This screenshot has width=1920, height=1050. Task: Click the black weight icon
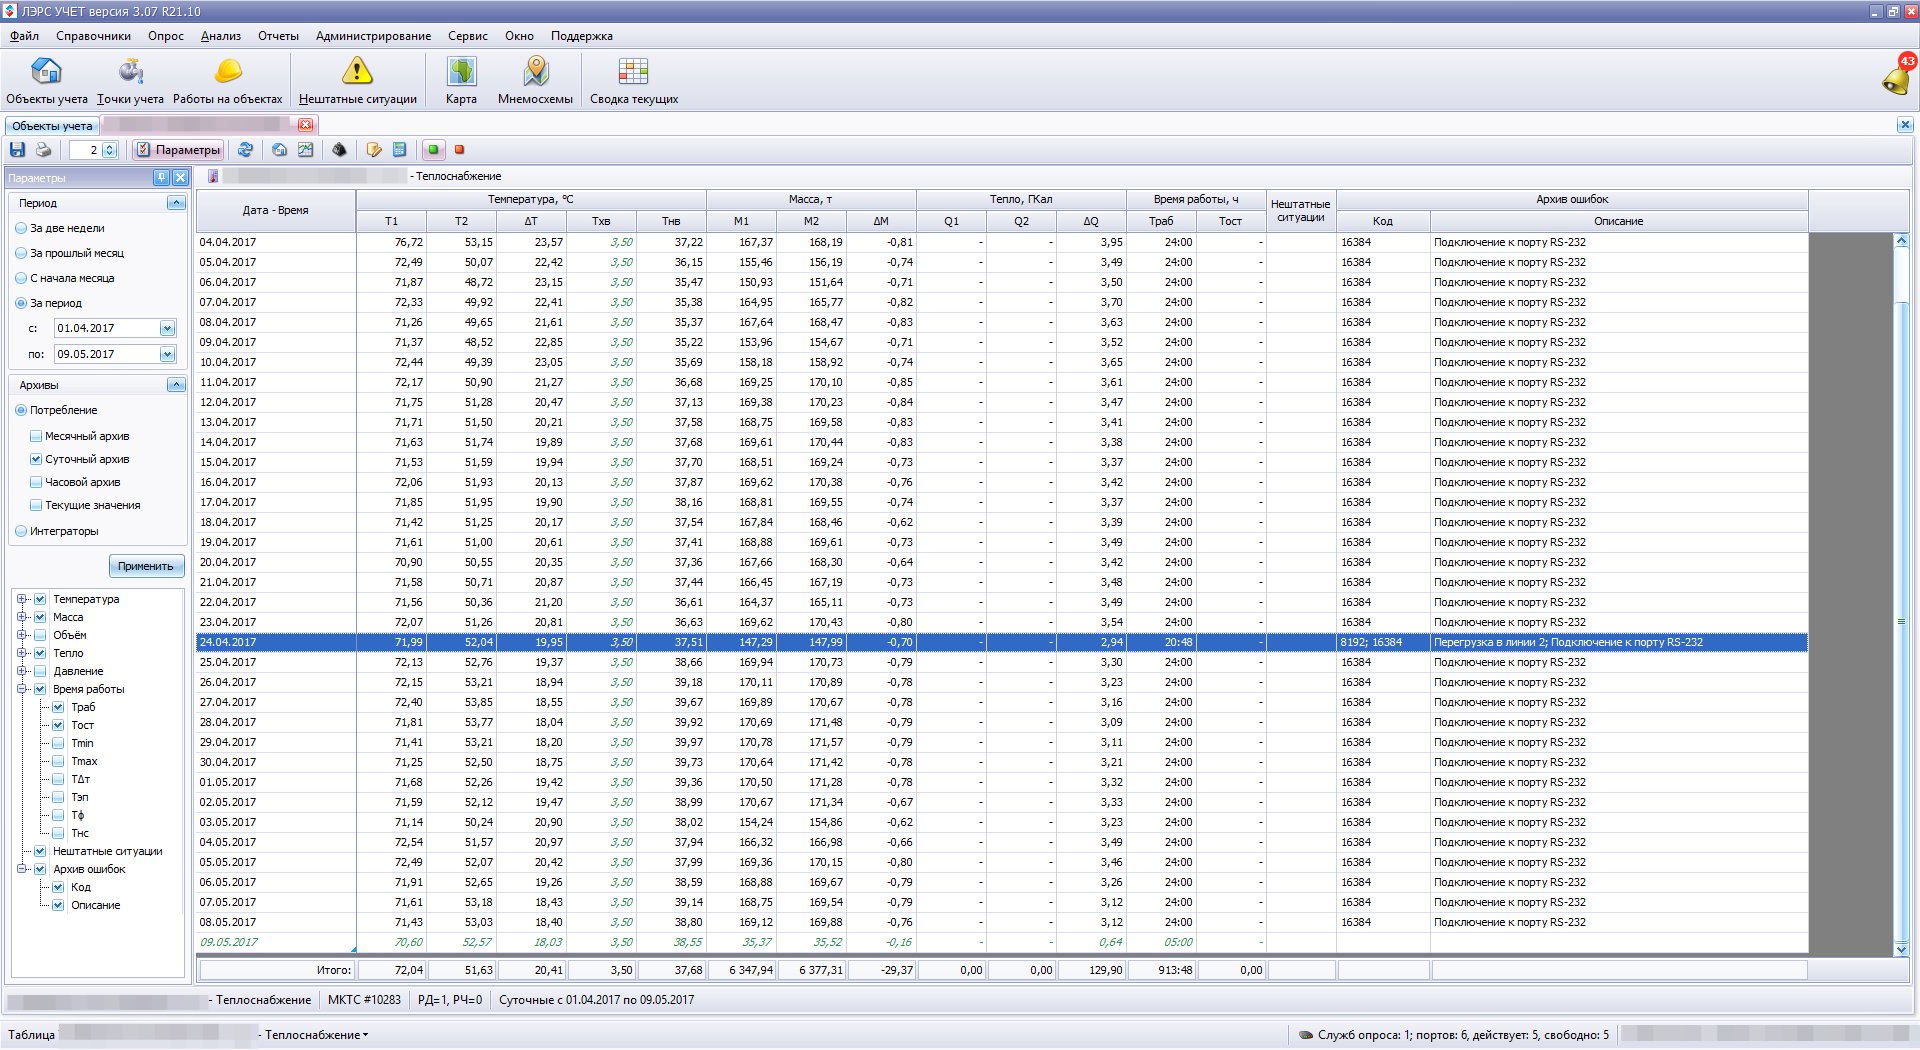click(x=339, y=150)
